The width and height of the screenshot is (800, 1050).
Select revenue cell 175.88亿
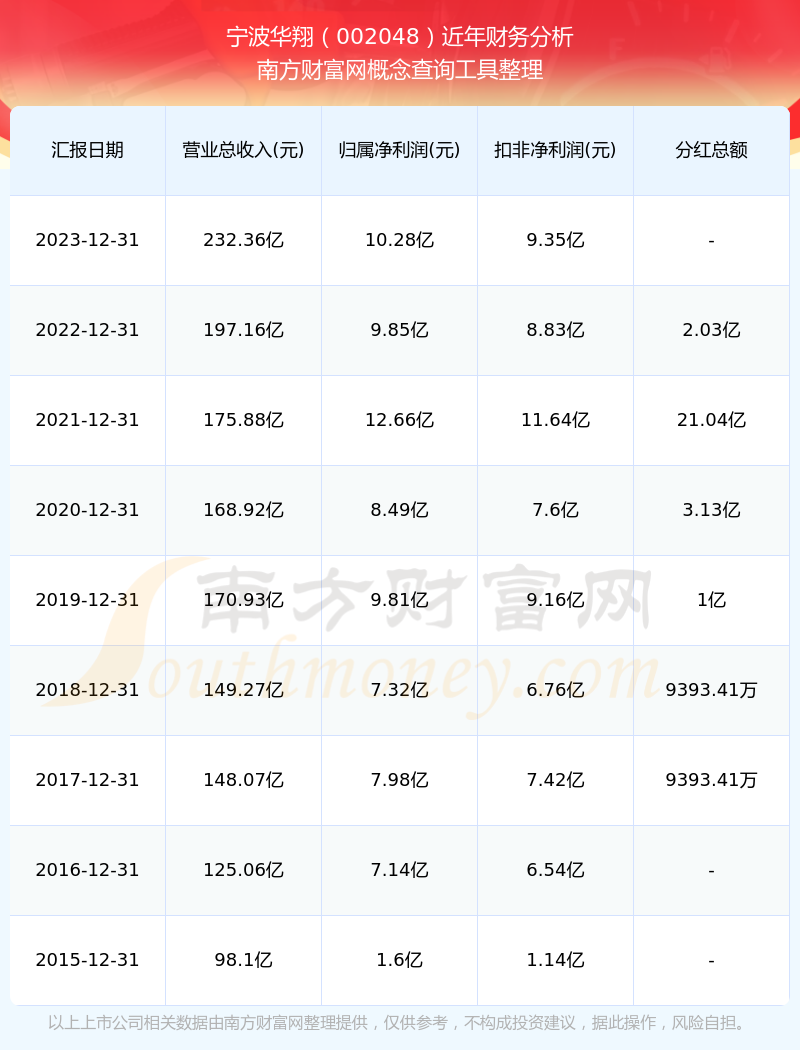(244, 420)
